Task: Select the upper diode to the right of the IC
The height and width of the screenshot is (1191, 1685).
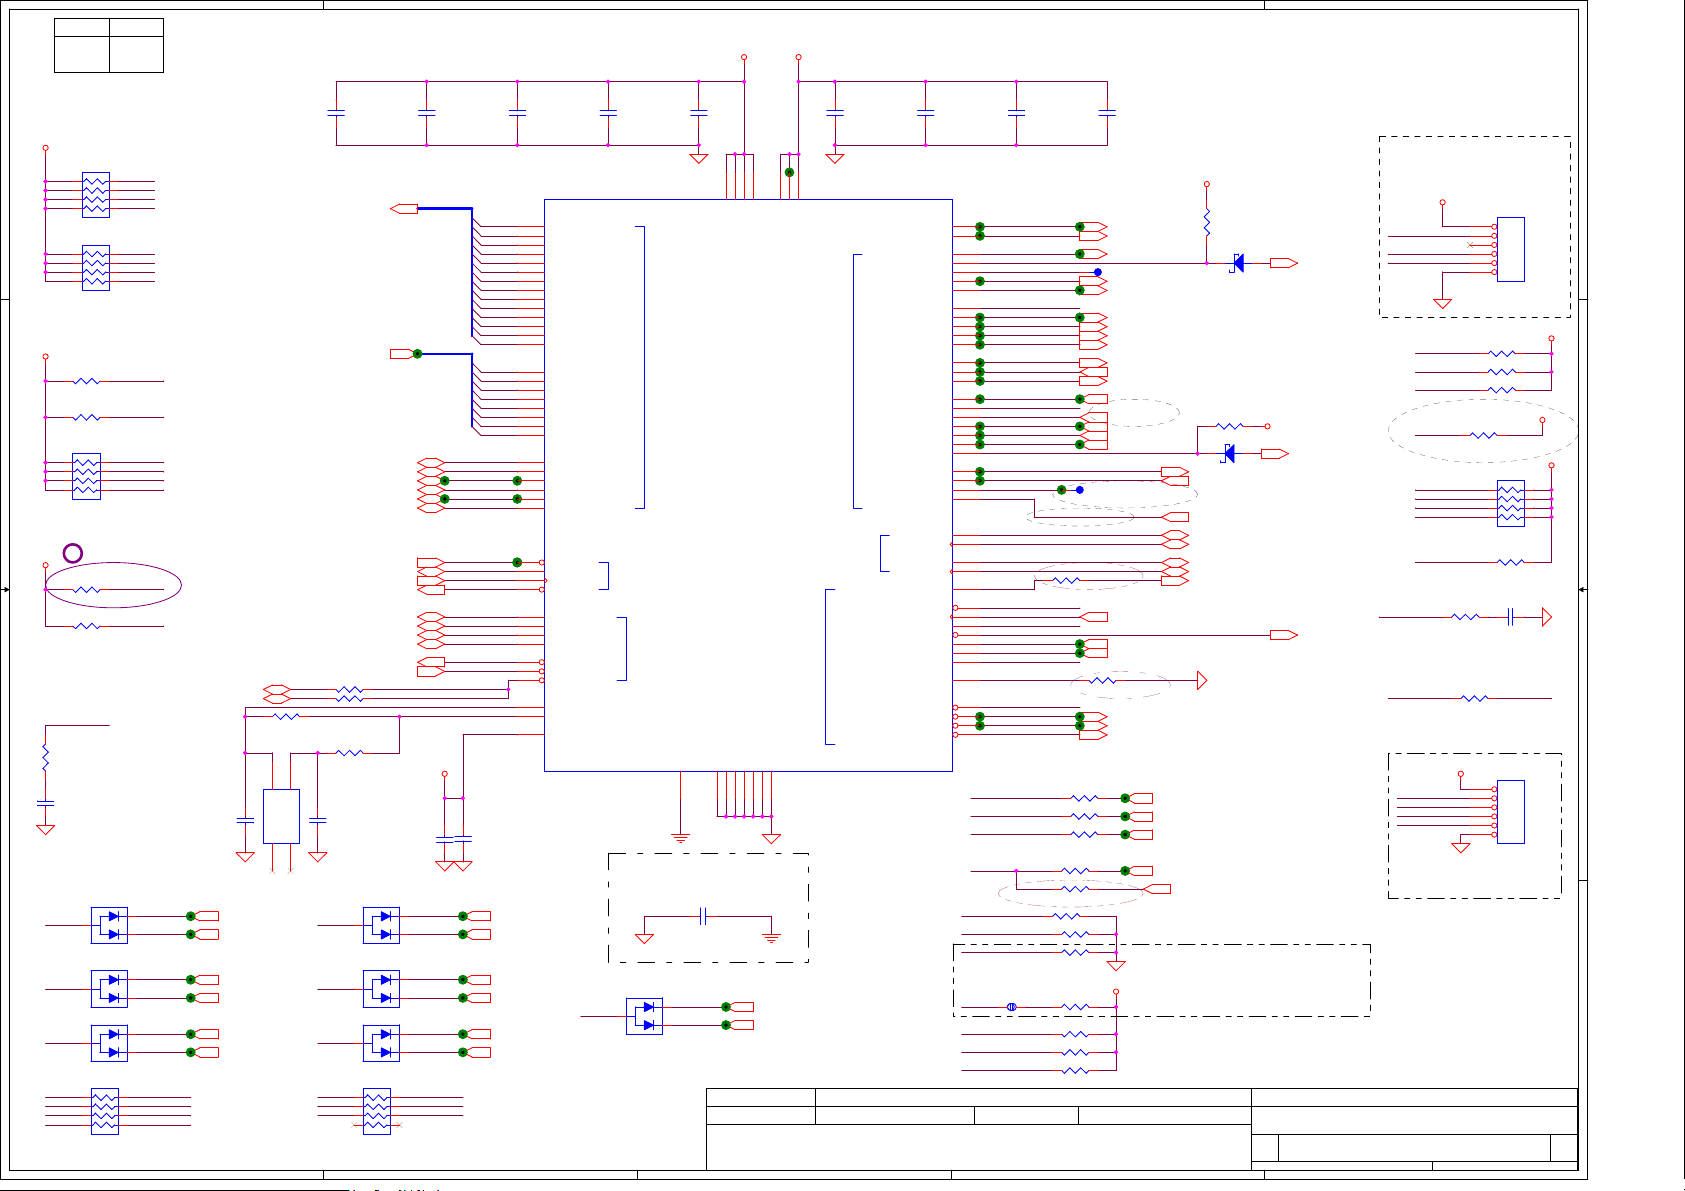Action: [x=1238, y=263]
